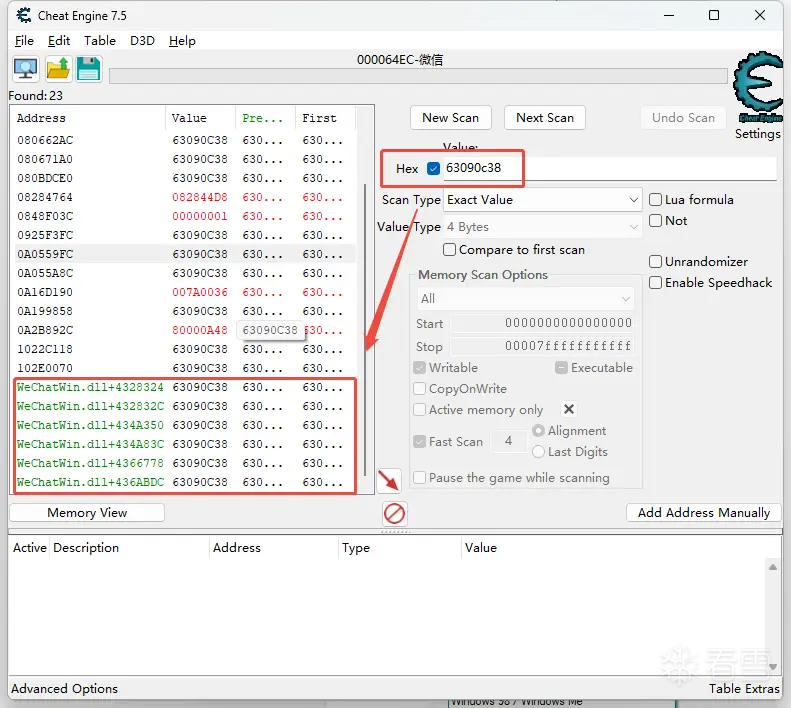
Task: Click the Next Scan button
Action: click(x=545, y=118)
